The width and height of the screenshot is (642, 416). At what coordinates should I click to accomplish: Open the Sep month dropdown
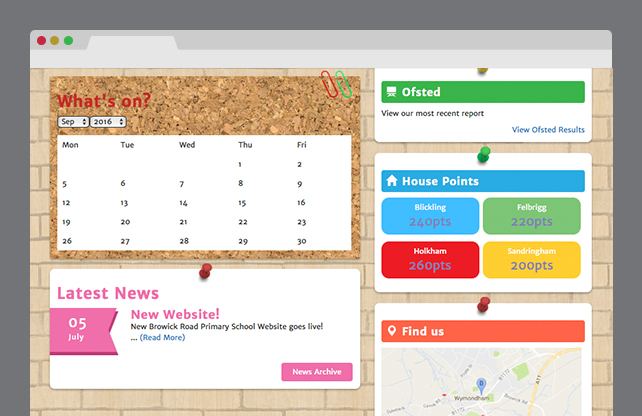[73, 121]
